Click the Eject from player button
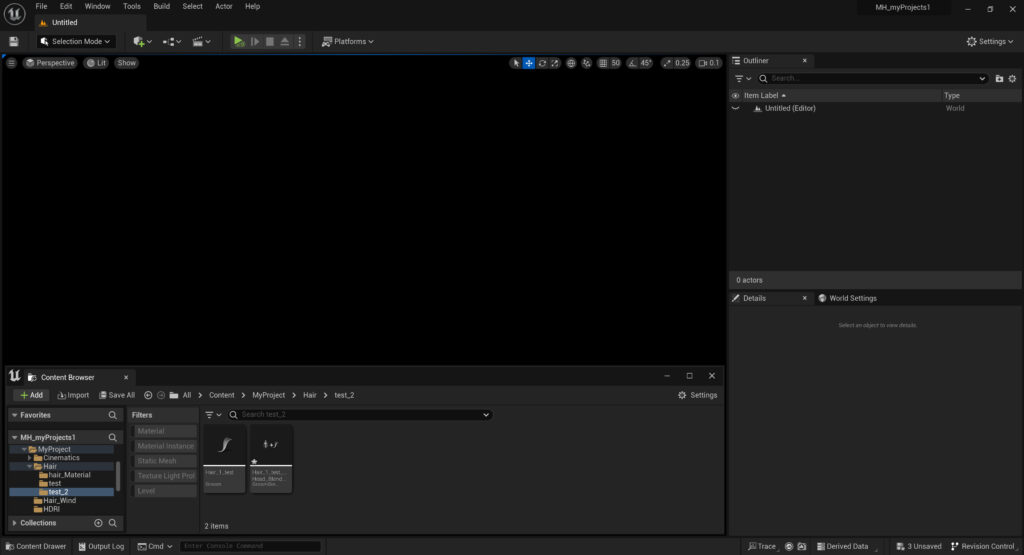Screen dimensions: 1024x555 point(285,41)
